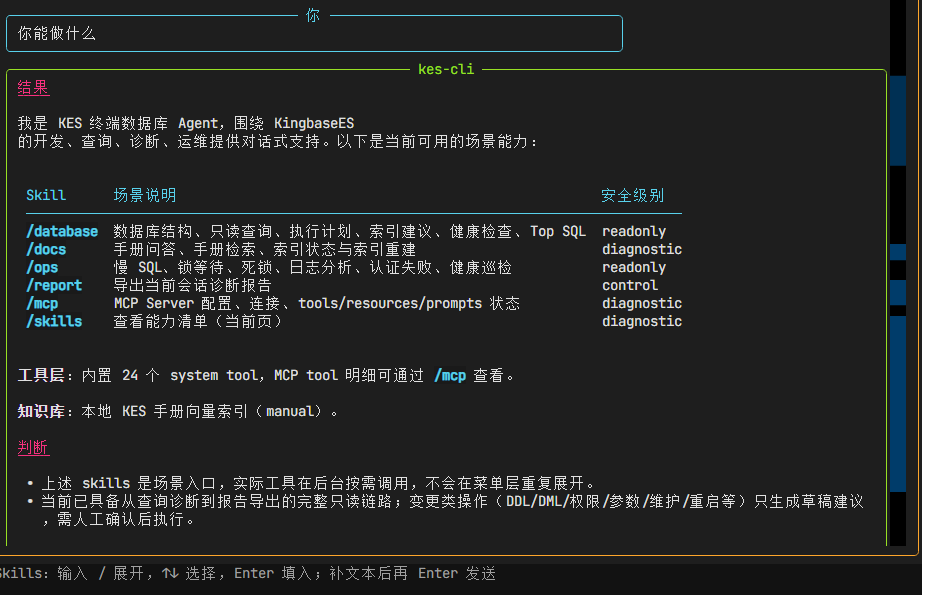931x595 pixels.
Task: Click the 安全级别 column header
Action: point(632,195)
